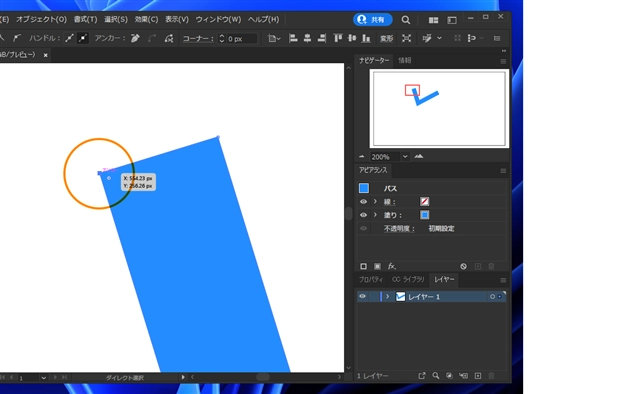Cut path at selected anchor points
This screenshot has height=394, width=640.
point(169,38)
